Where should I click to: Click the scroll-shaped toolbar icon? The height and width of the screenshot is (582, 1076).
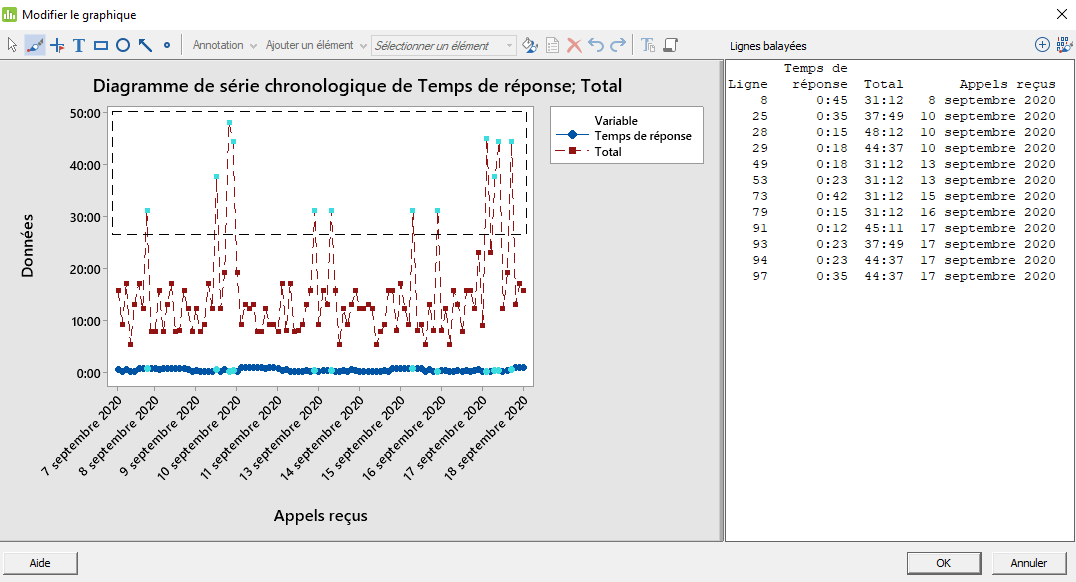coord(670,45)
